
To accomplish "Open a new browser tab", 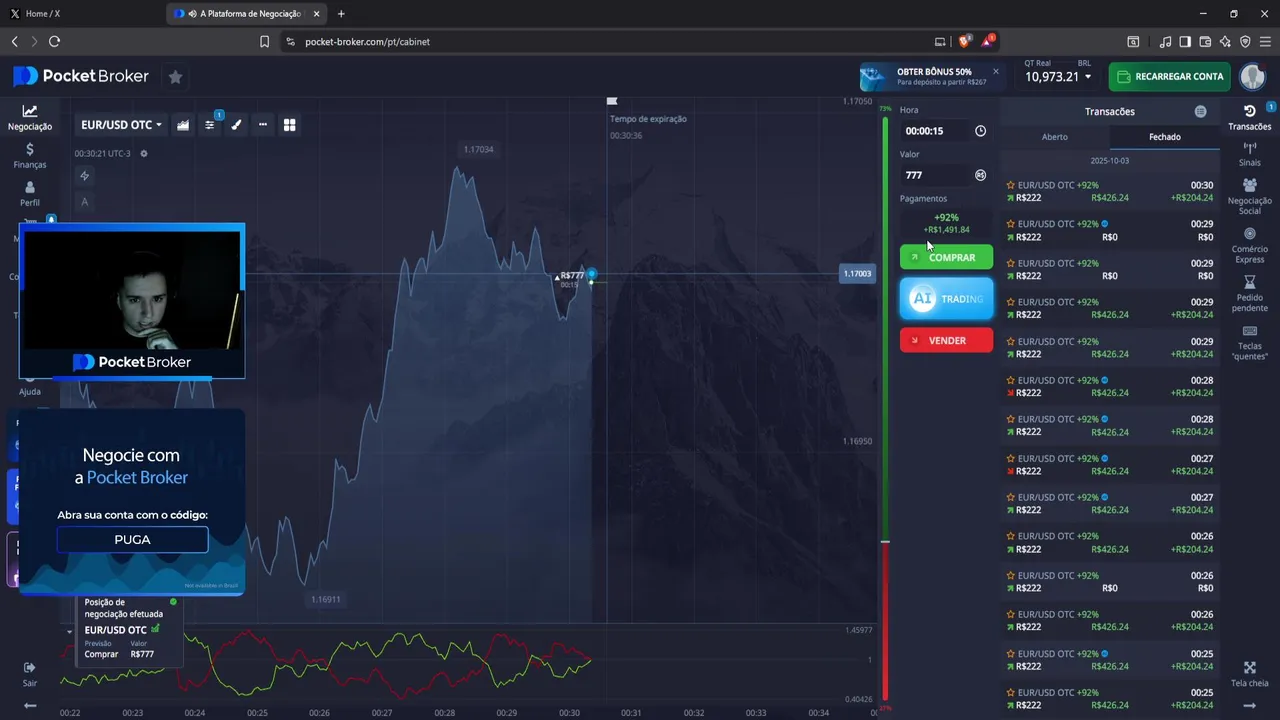I will tap(341, 14).
